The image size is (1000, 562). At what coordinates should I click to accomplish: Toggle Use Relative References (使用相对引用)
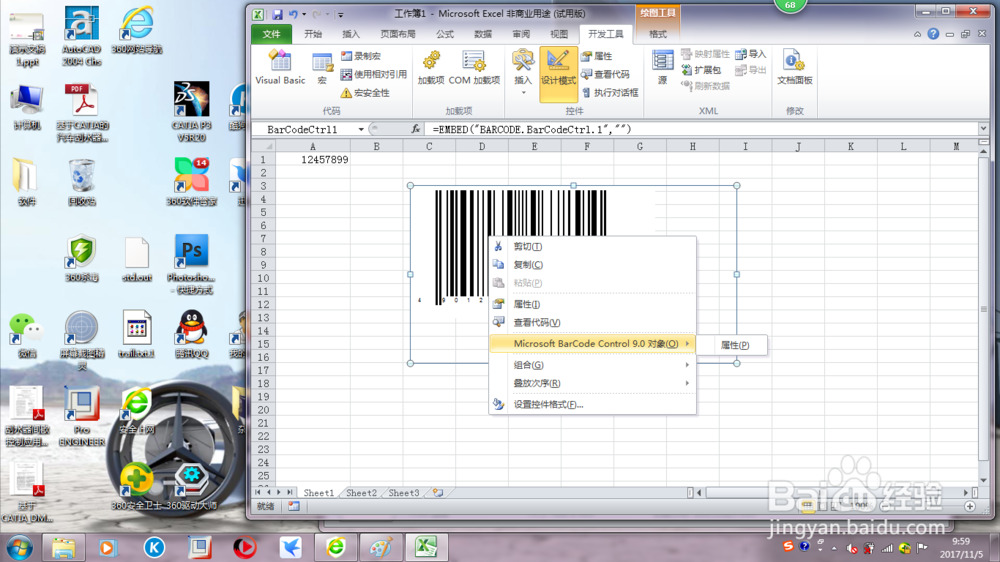374,75
